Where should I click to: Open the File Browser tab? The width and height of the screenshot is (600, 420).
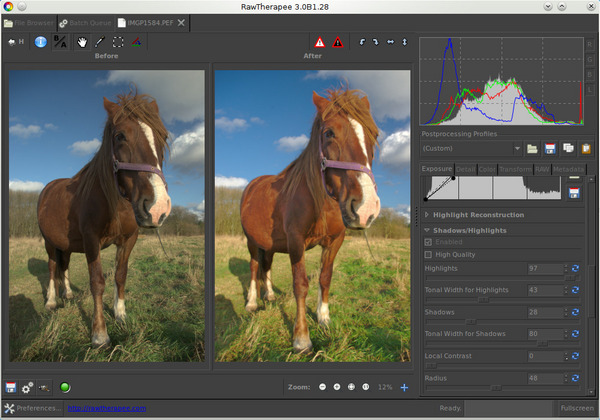pos(29,21)
